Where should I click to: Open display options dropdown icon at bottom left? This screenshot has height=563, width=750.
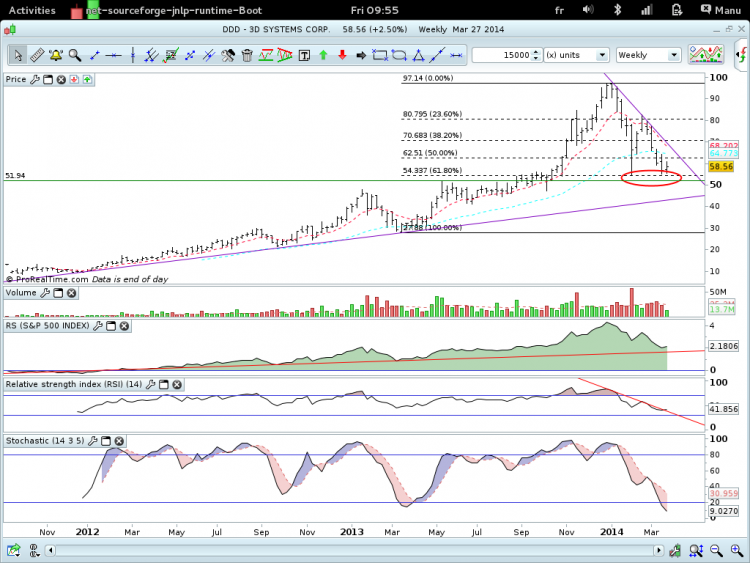tap(34, 551)
